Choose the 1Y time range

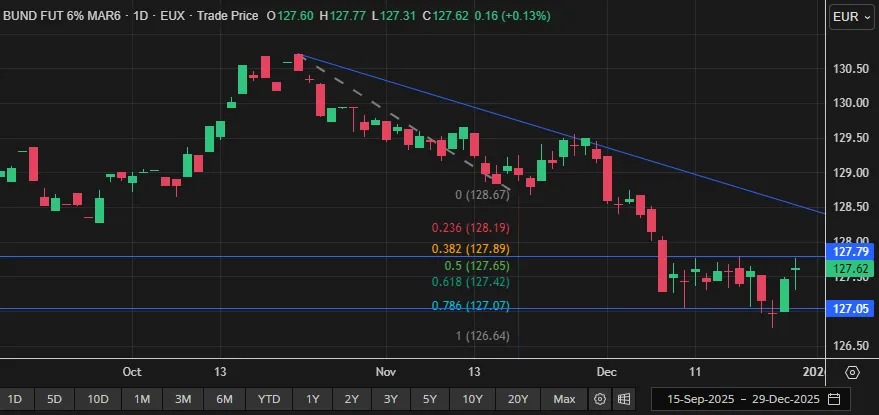313,399
